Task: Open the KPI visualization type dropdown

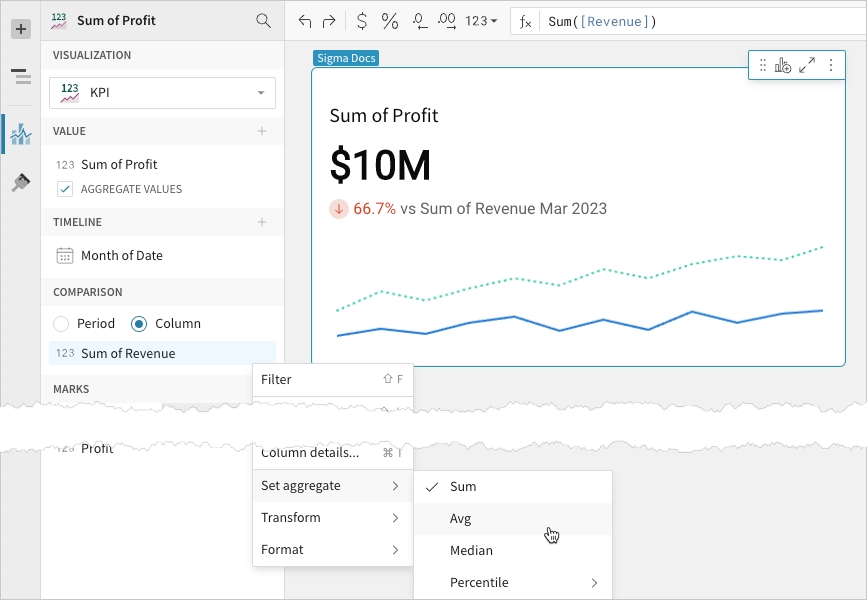Action: pyautogui.click(x=162, y=93)
